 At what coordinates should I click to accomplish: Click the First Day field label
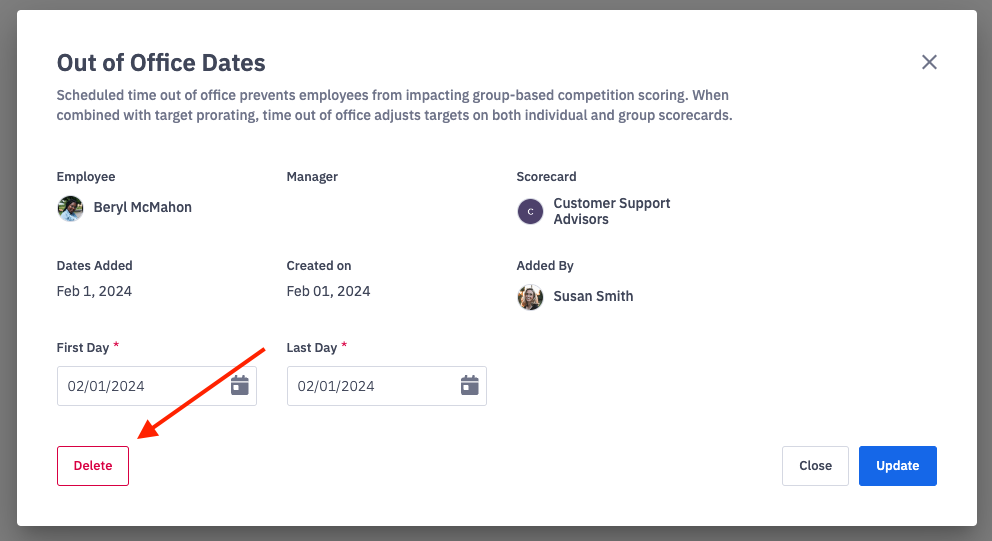pyautogui.click(x=83, y=348)
